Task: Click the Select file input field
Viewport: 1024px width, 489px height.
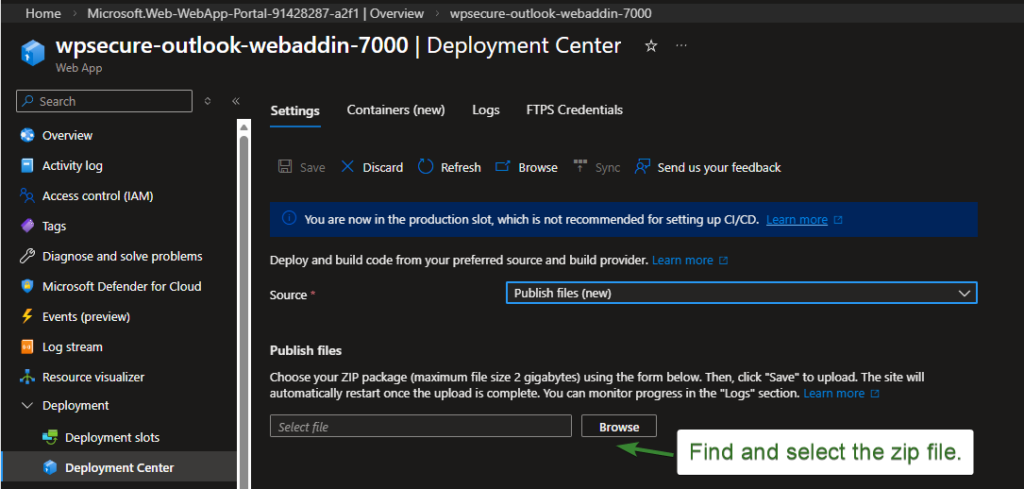Action: coord(420,427)
